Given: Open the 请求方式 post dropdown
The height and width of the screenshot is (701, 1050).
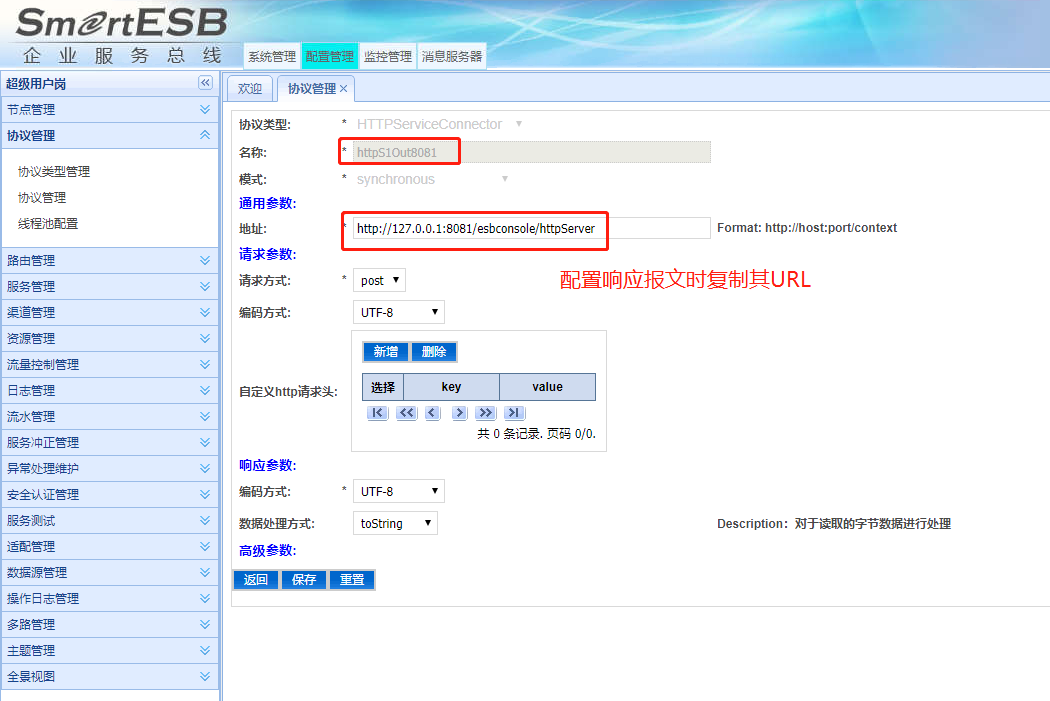Looking at the screenshot, I should click(x=379, y=280).
